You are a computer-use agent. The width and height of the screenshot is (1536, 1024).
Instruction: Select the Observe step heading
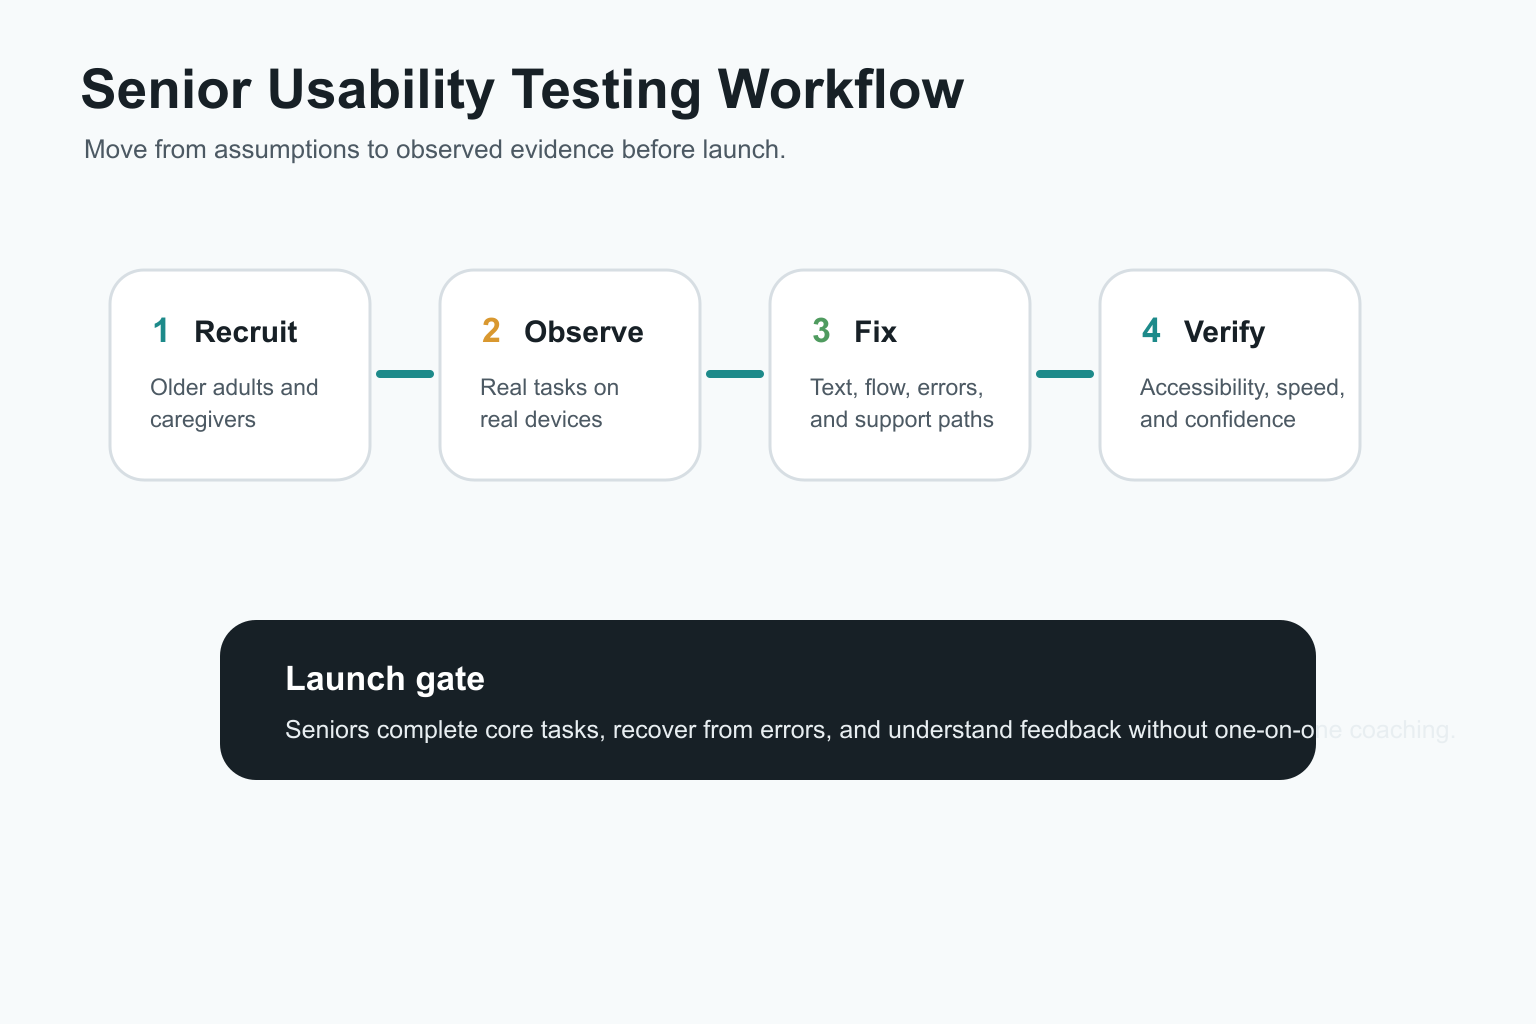point(584,332)
